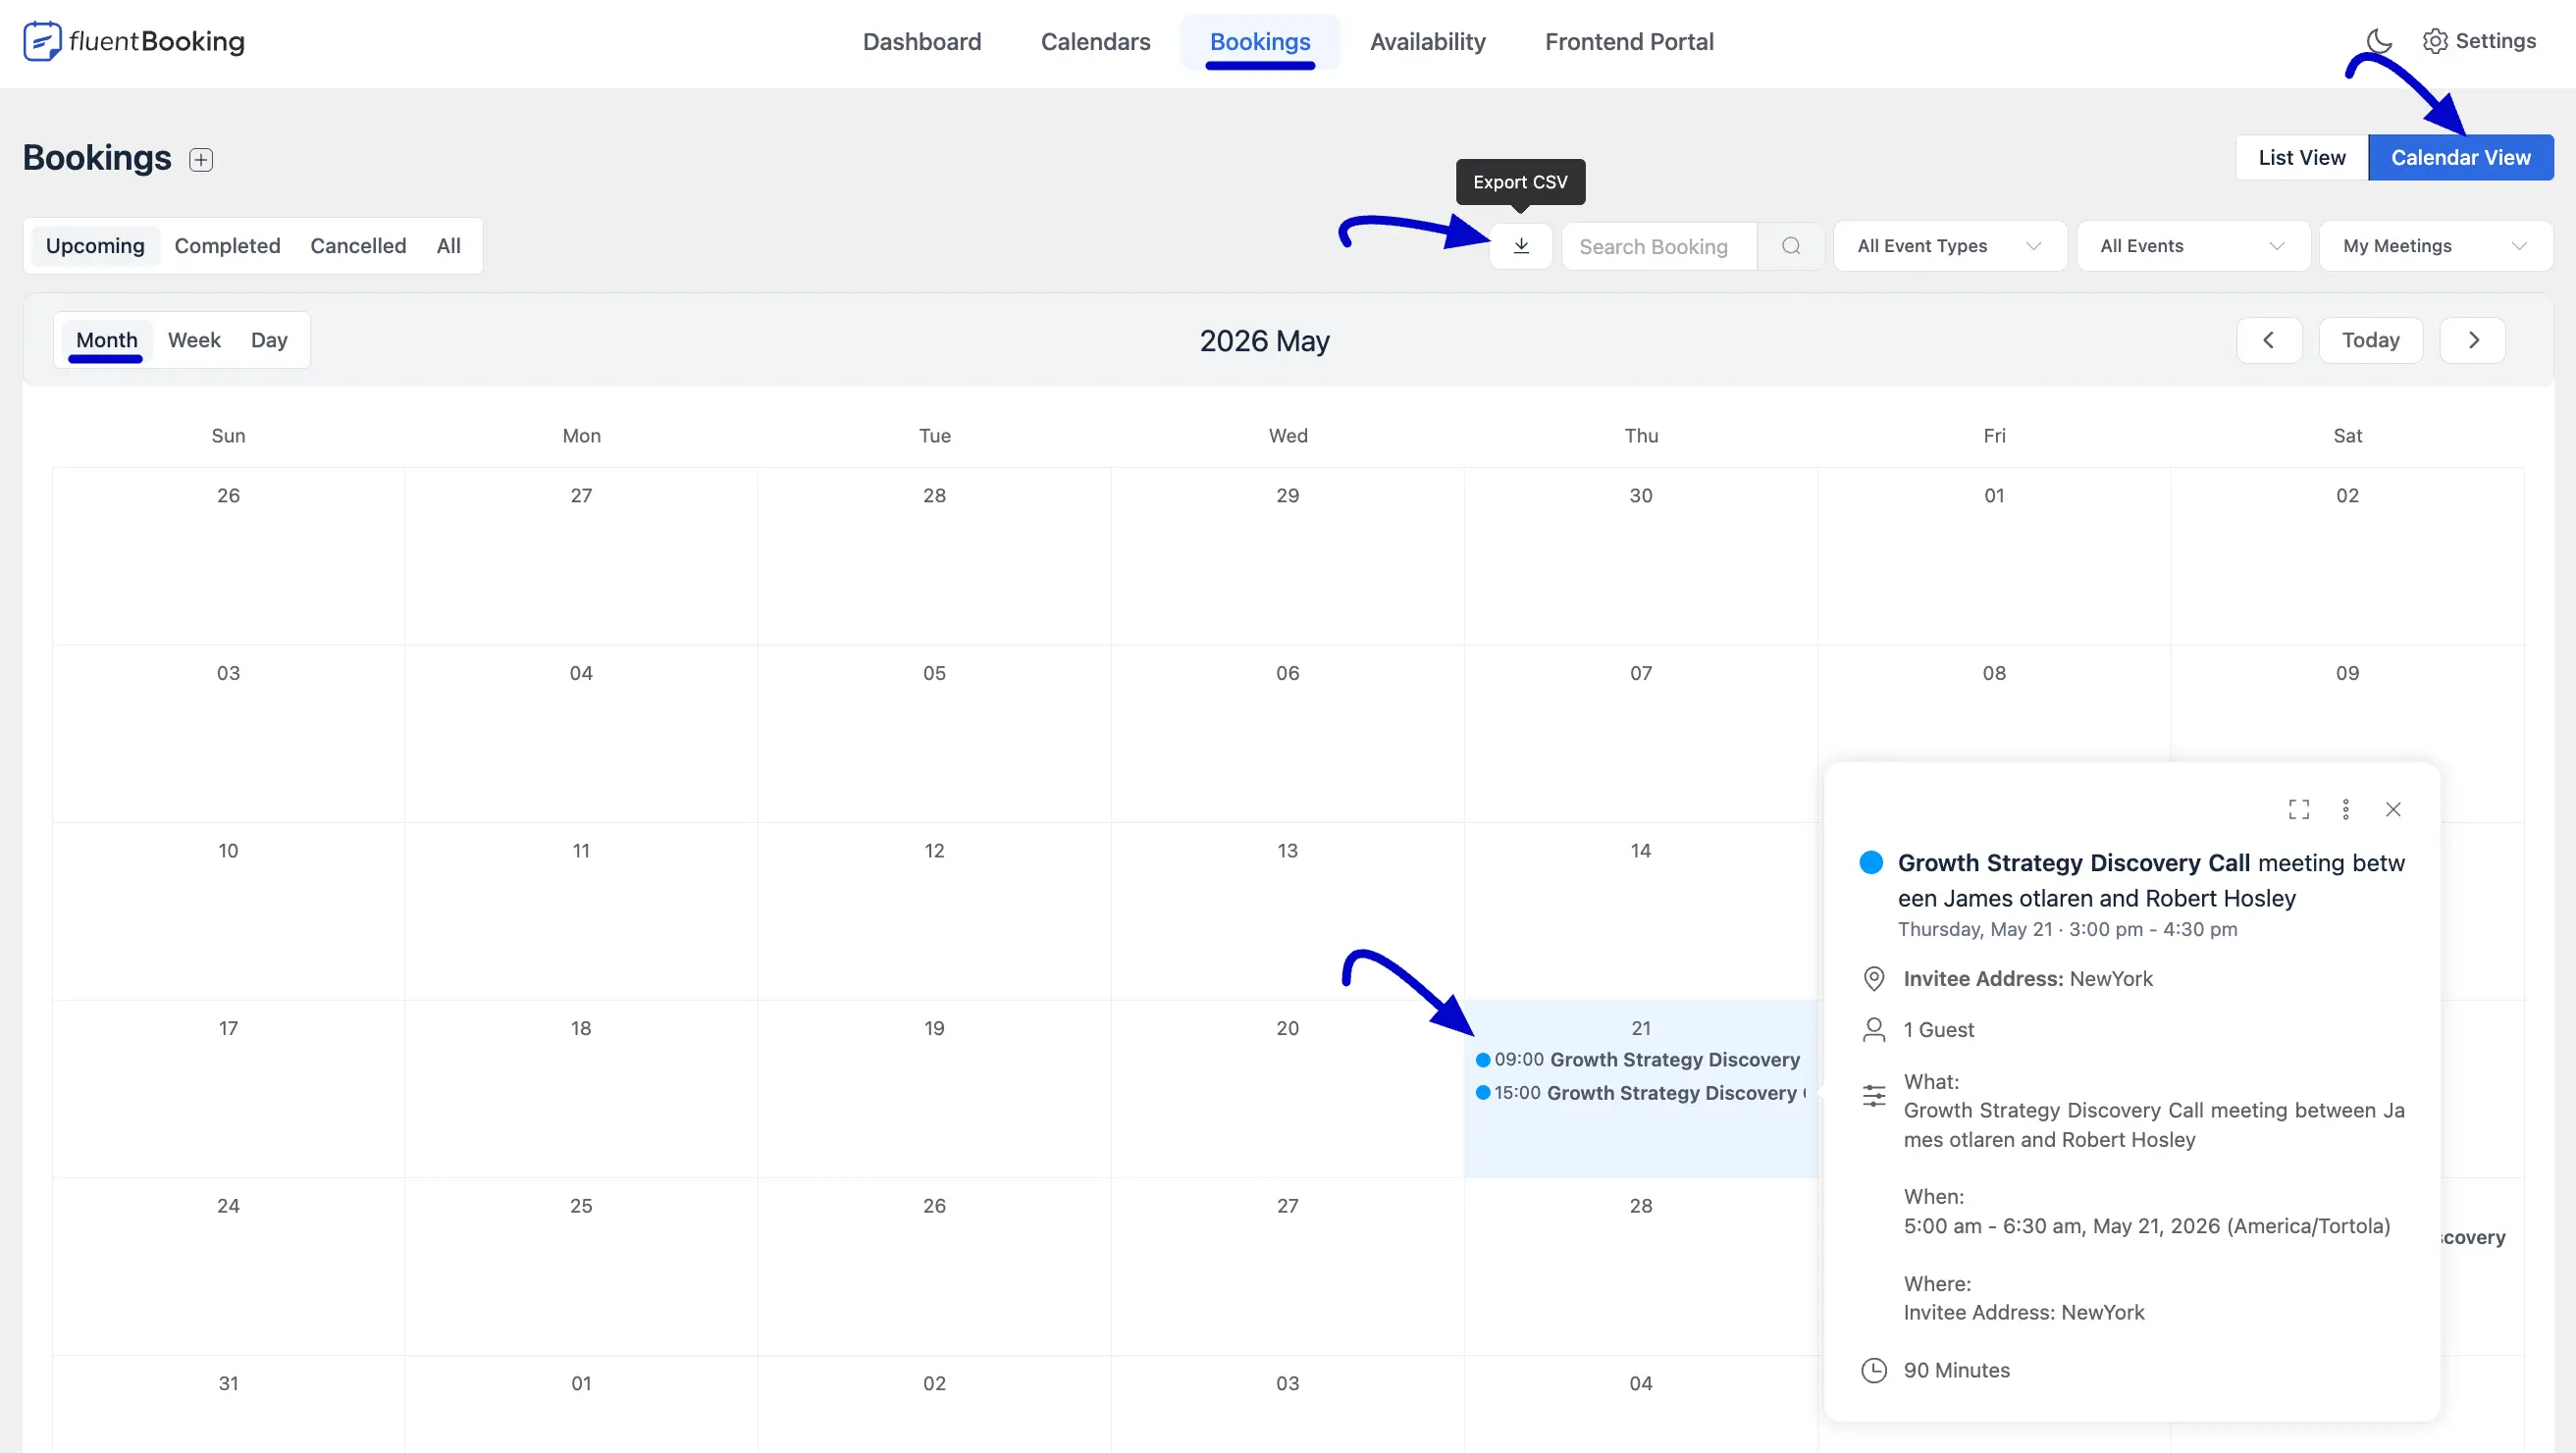The image size is (2576, 1453).
Task: Open the Availability menu
Action: pyautogui.click(x=1428, y=41)
